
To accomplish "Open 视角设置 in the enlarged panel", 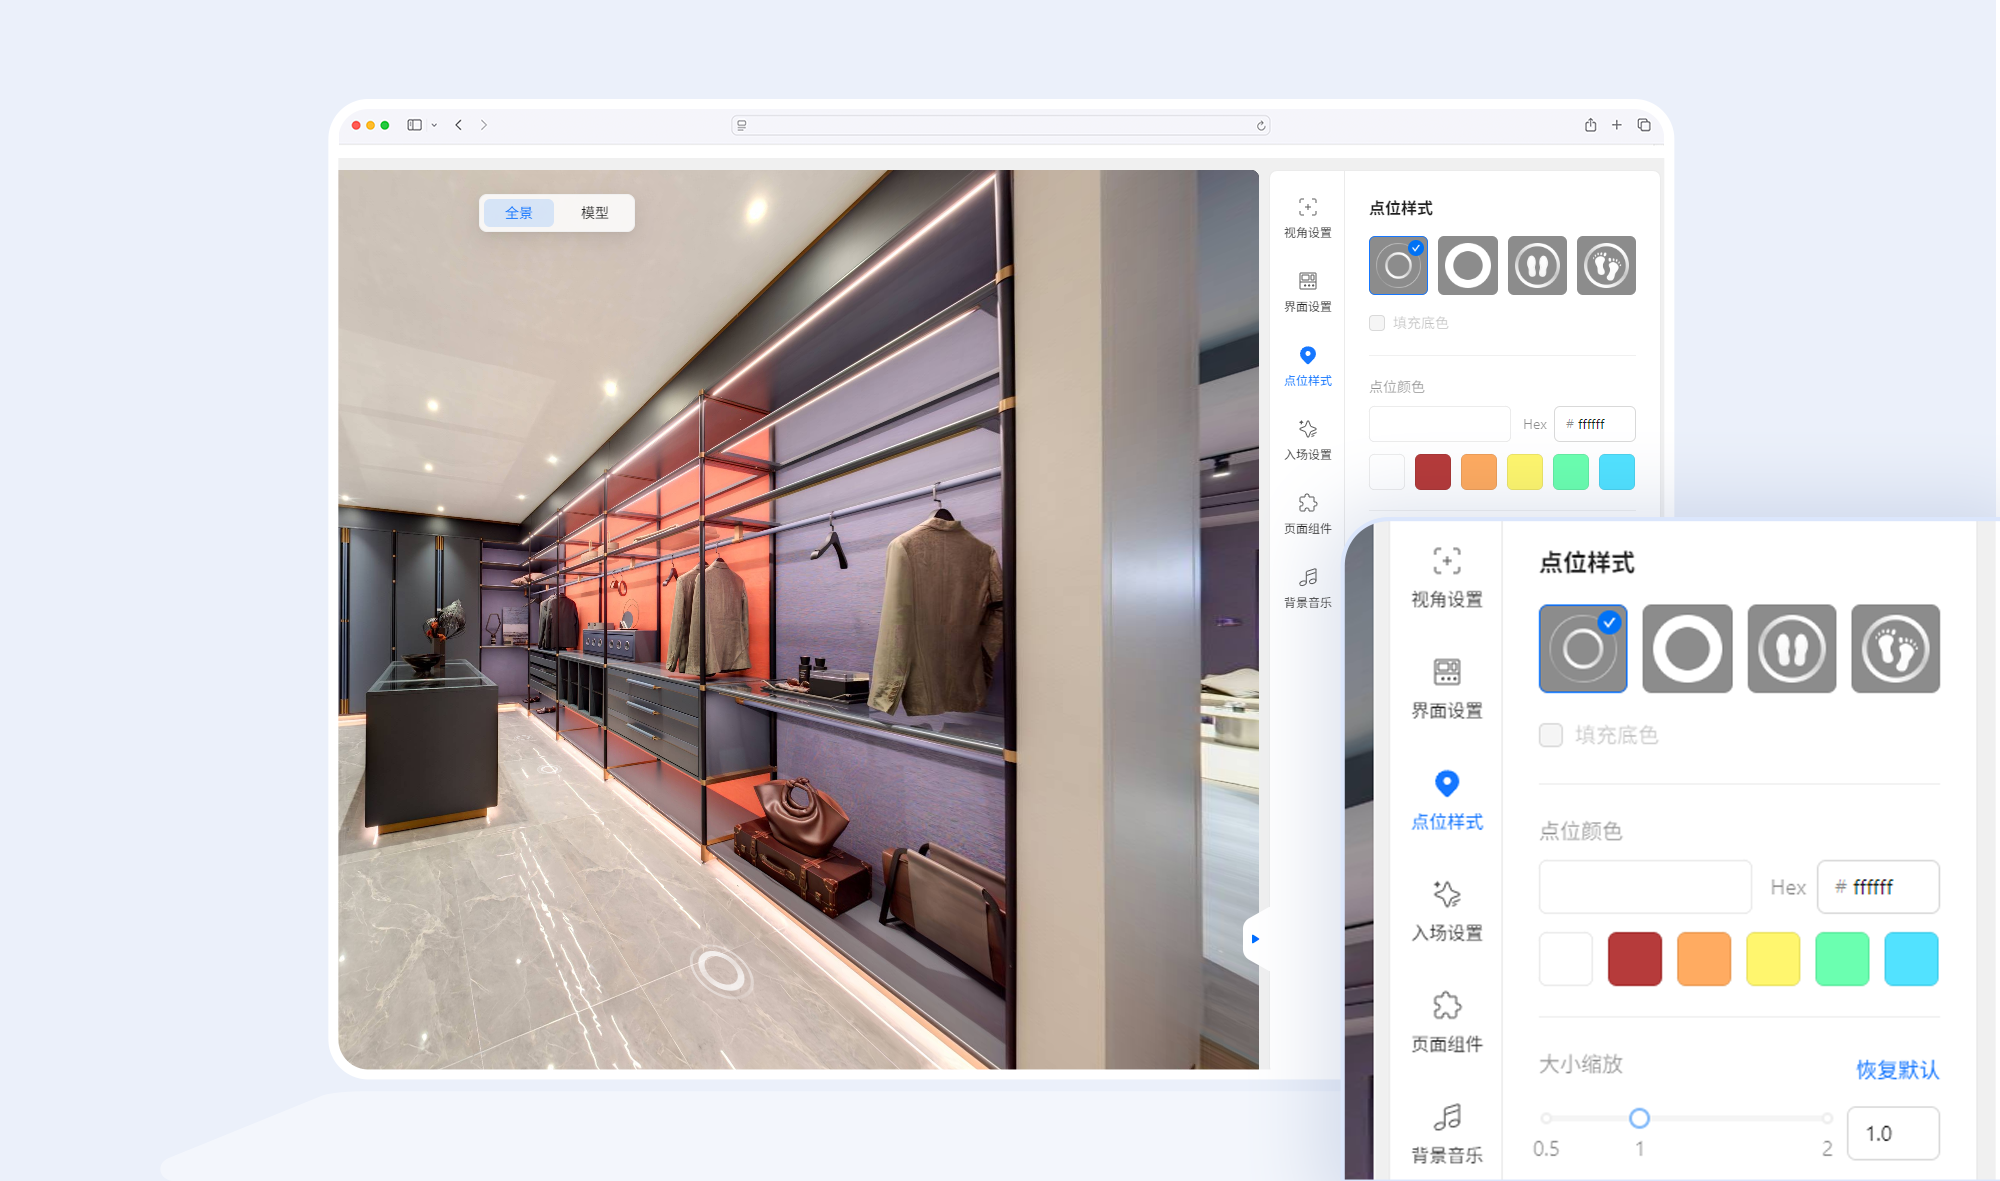I will click(1446, 577).
